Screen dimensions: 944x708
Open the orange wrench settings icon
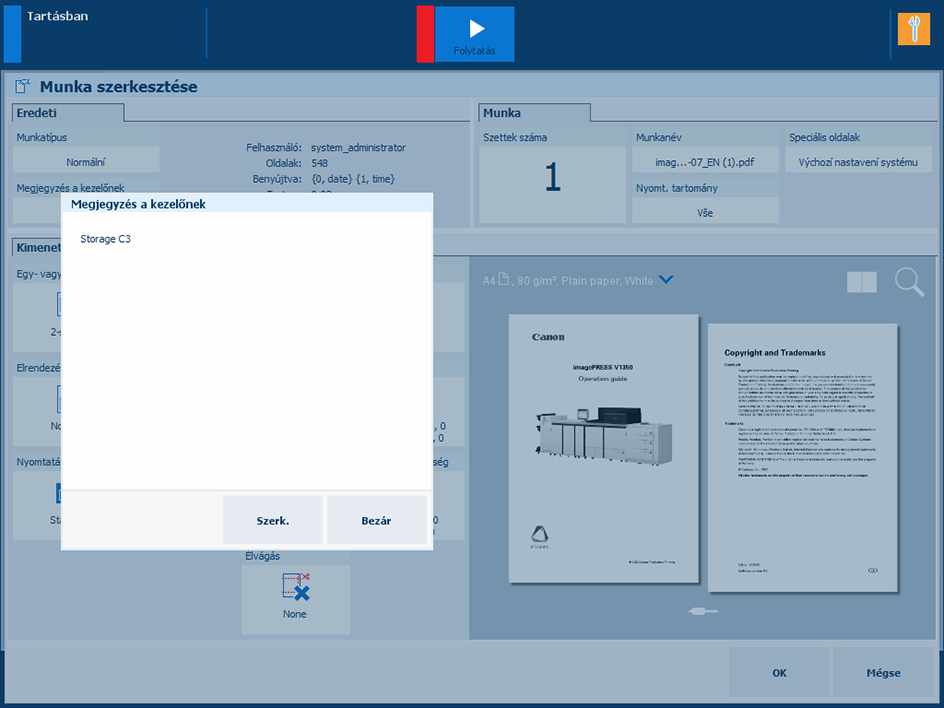click(x=913, y=29)
